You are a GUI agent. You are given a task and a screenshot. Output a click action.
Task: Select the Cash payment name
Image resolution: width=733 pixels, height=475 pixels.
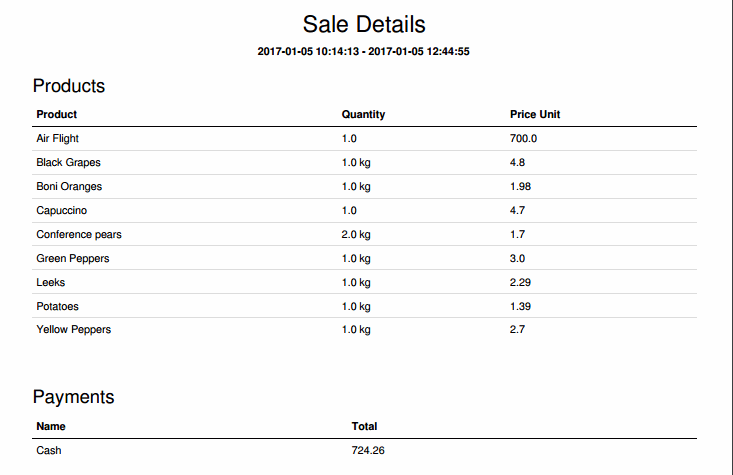(x=49, y=450)
